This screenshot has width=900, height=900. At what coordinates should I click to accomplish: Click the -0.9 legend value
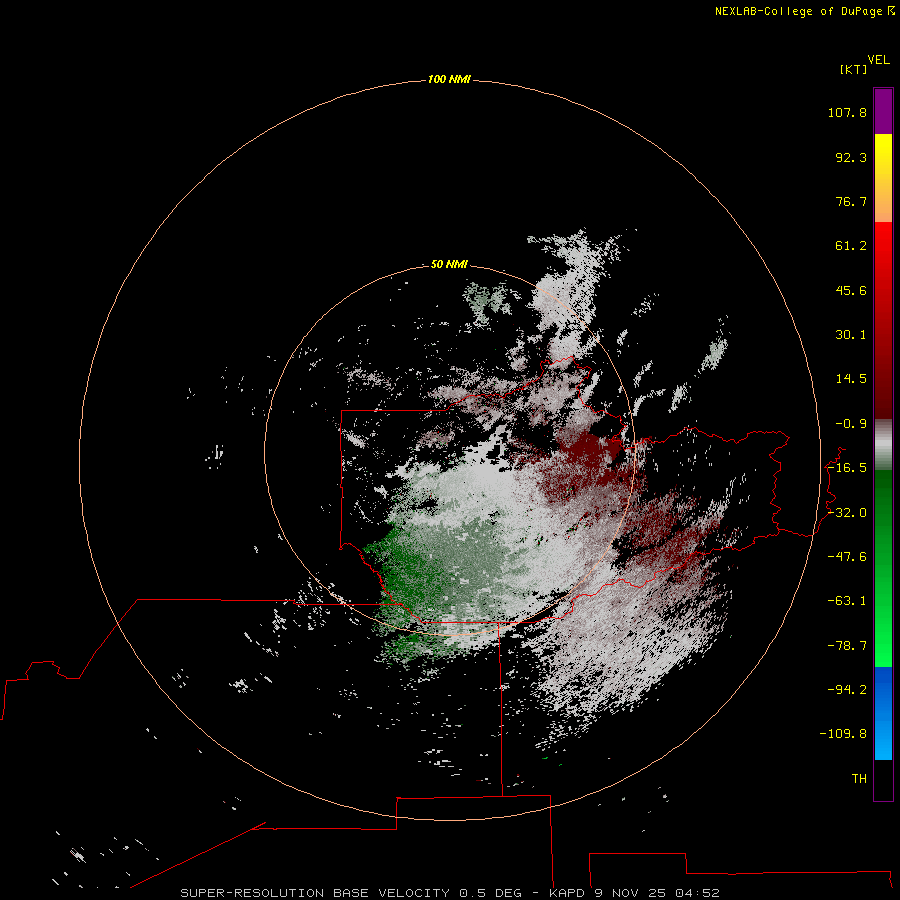click(851, 424)
